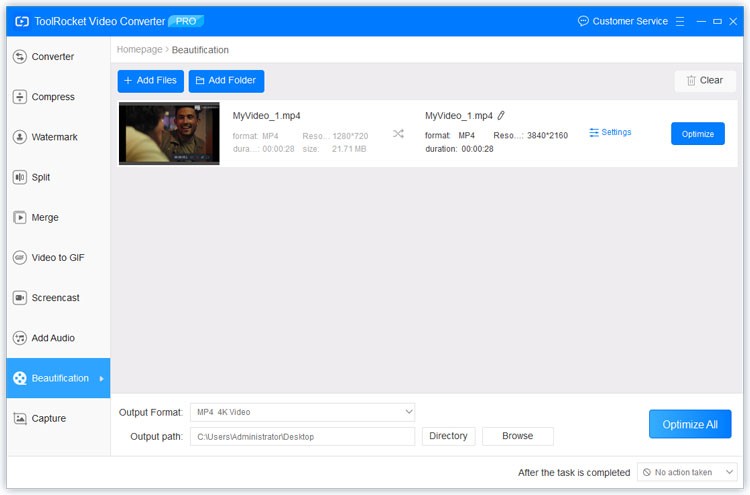This screenshot has height=495, width=750.
Task: Click output resolution value 3840*2160
Action: (x=548, y=136)
